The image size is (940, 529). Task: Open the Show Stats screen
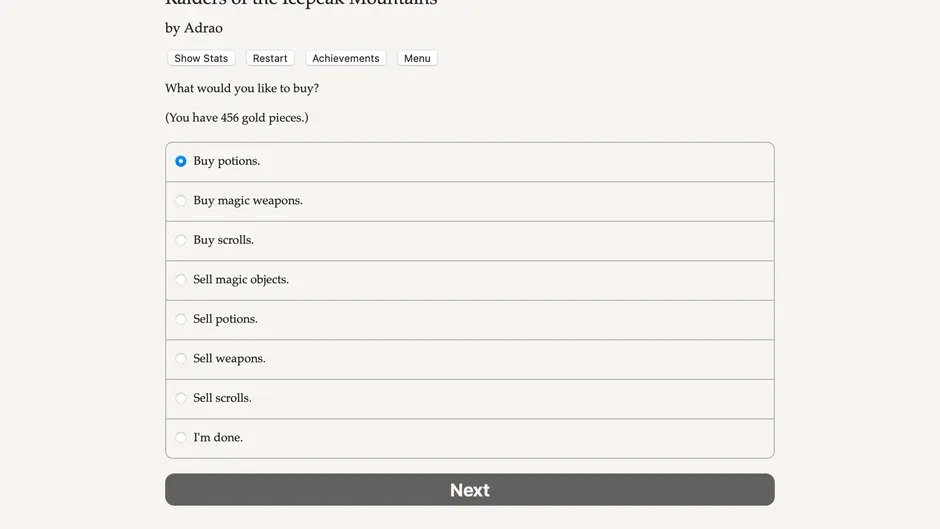click(201, 58)
